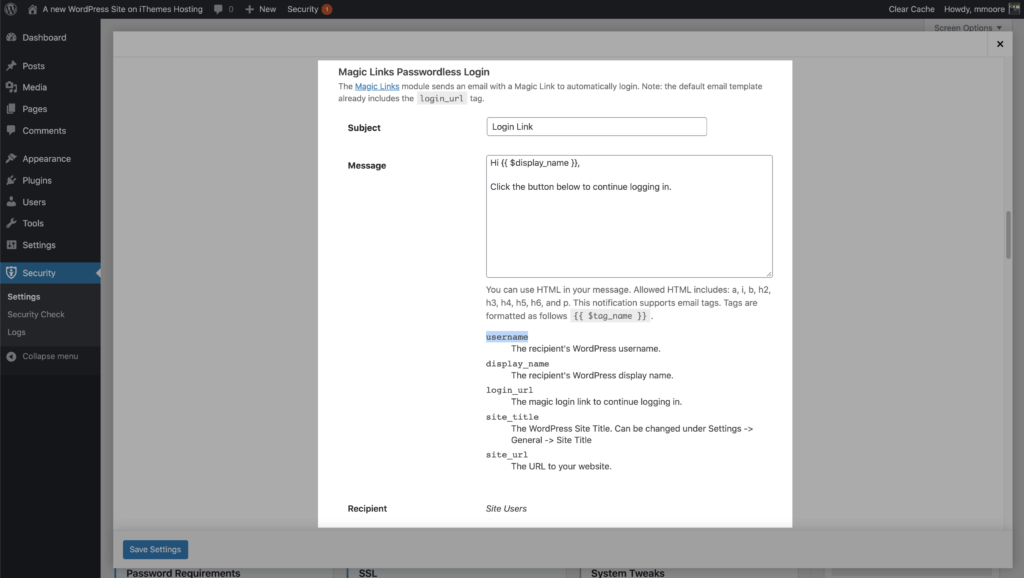Follow the Magic Links hyperlink
The height and width of the screenshot is (578, 1024).
click(377, 86)
